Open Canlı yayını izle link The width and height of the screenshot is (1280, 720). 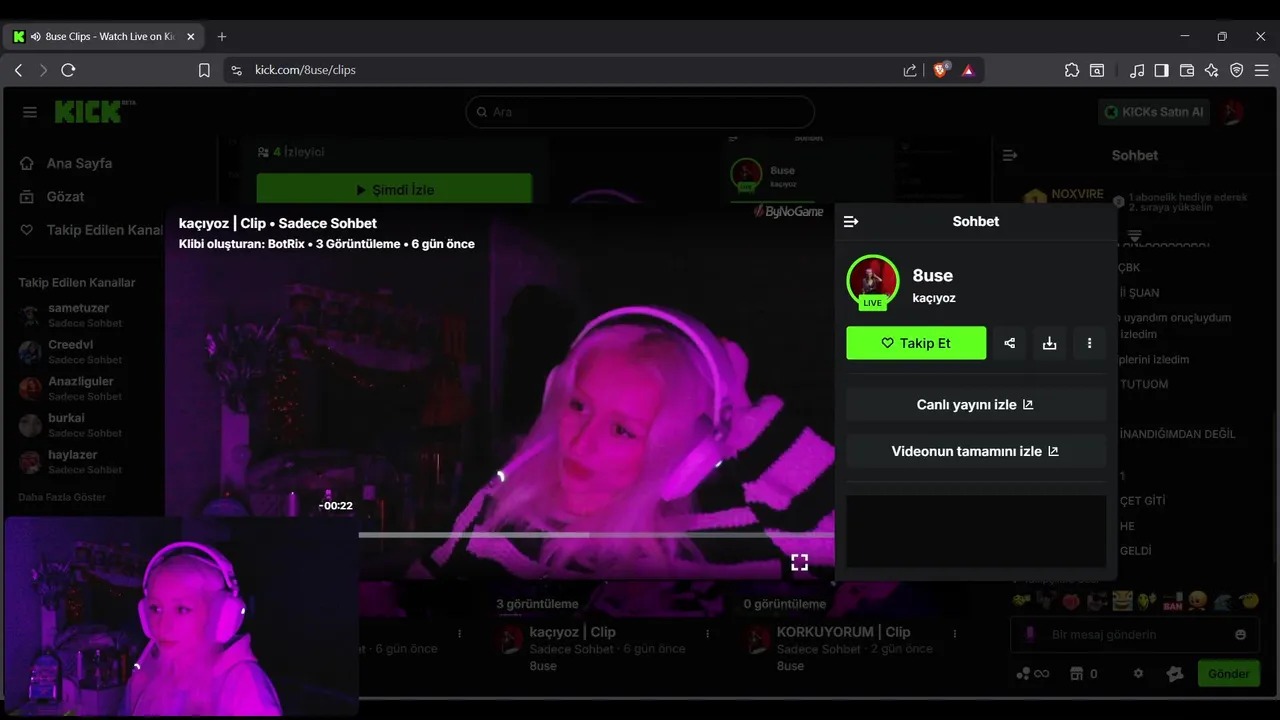pos(976,405)
